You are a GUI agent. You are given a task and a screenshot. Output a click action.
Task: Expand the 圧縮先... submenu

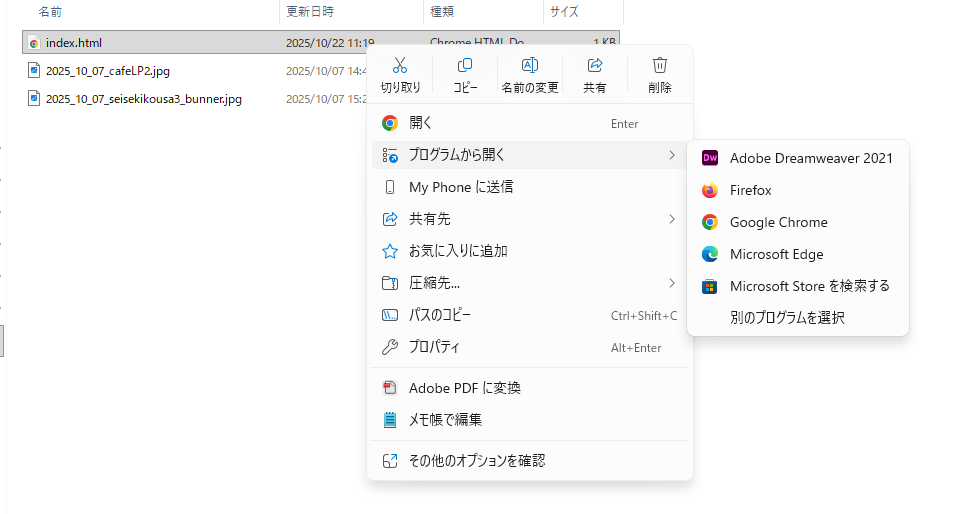[x=672, y=283]
